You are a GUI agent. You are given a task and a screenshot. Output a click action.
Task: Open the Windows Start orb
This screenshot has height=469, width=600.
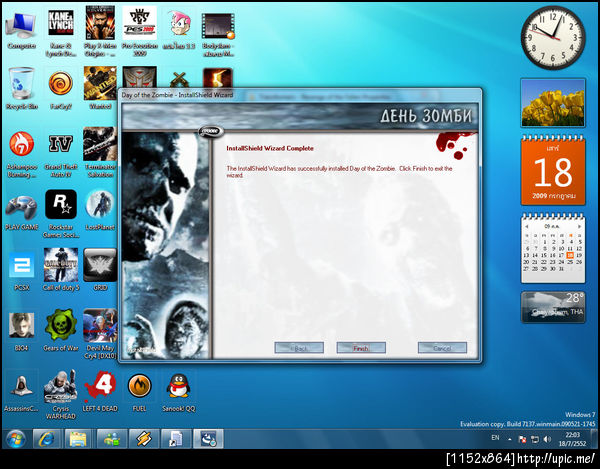15,439
